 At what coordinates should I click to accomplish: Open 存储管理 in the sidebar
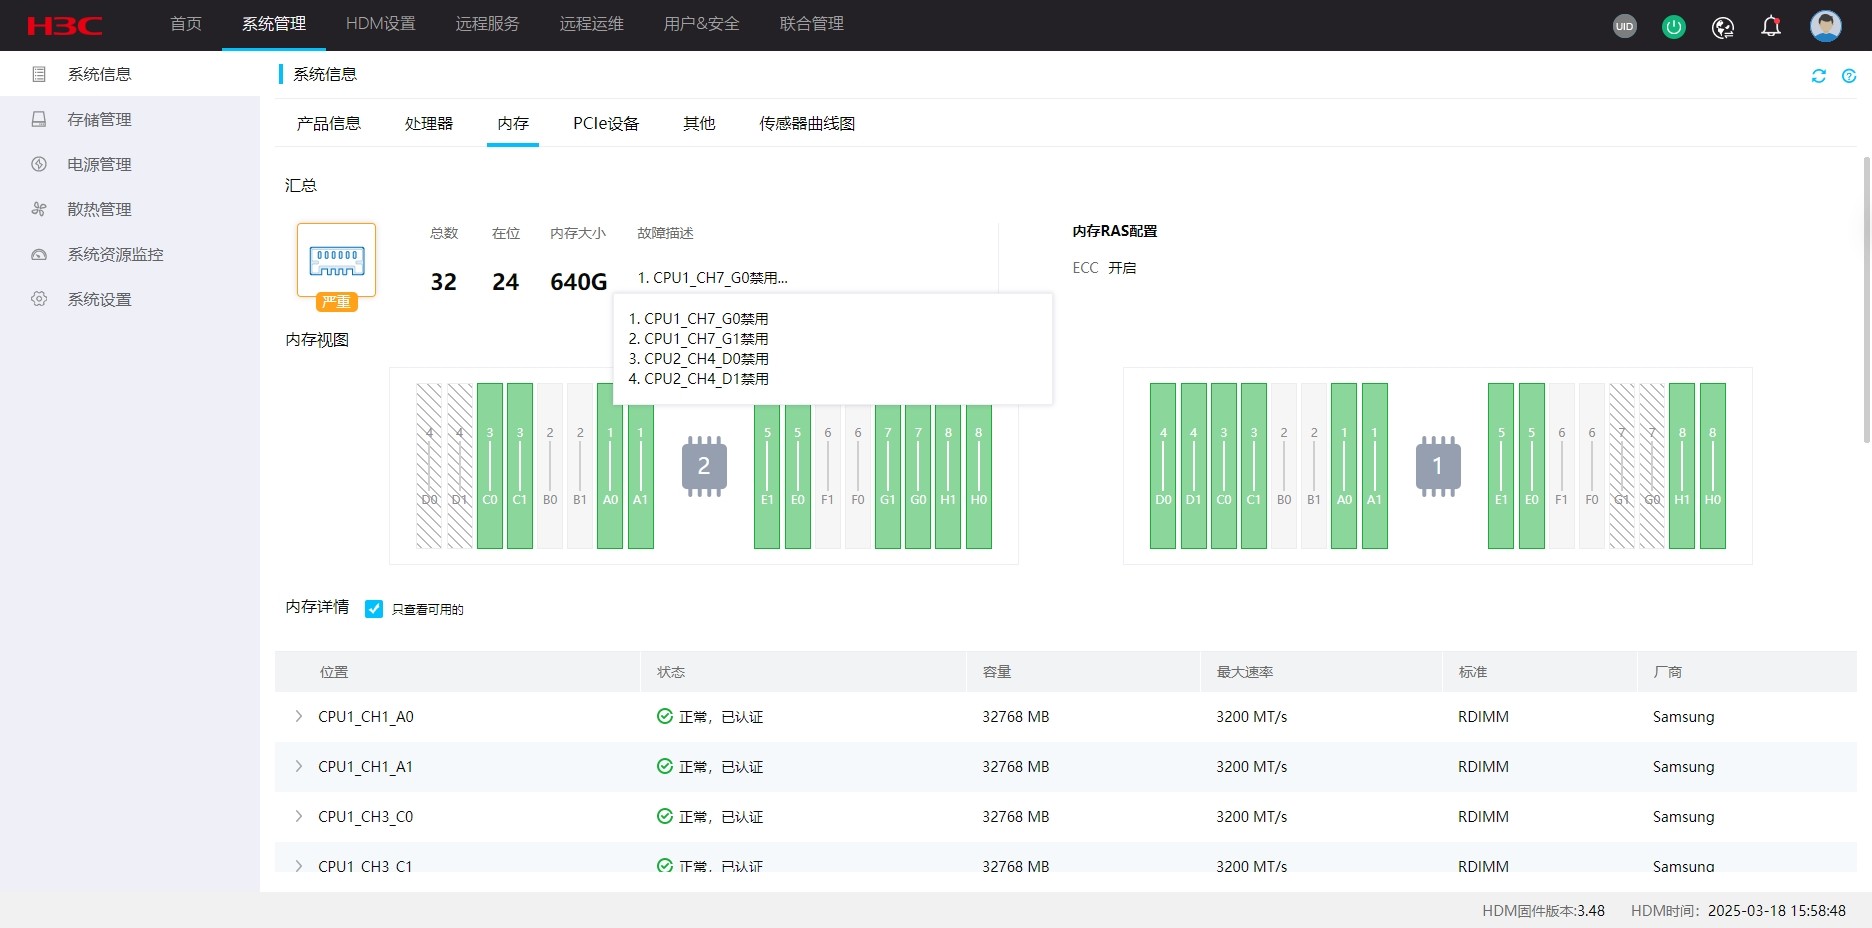[99, 119]
